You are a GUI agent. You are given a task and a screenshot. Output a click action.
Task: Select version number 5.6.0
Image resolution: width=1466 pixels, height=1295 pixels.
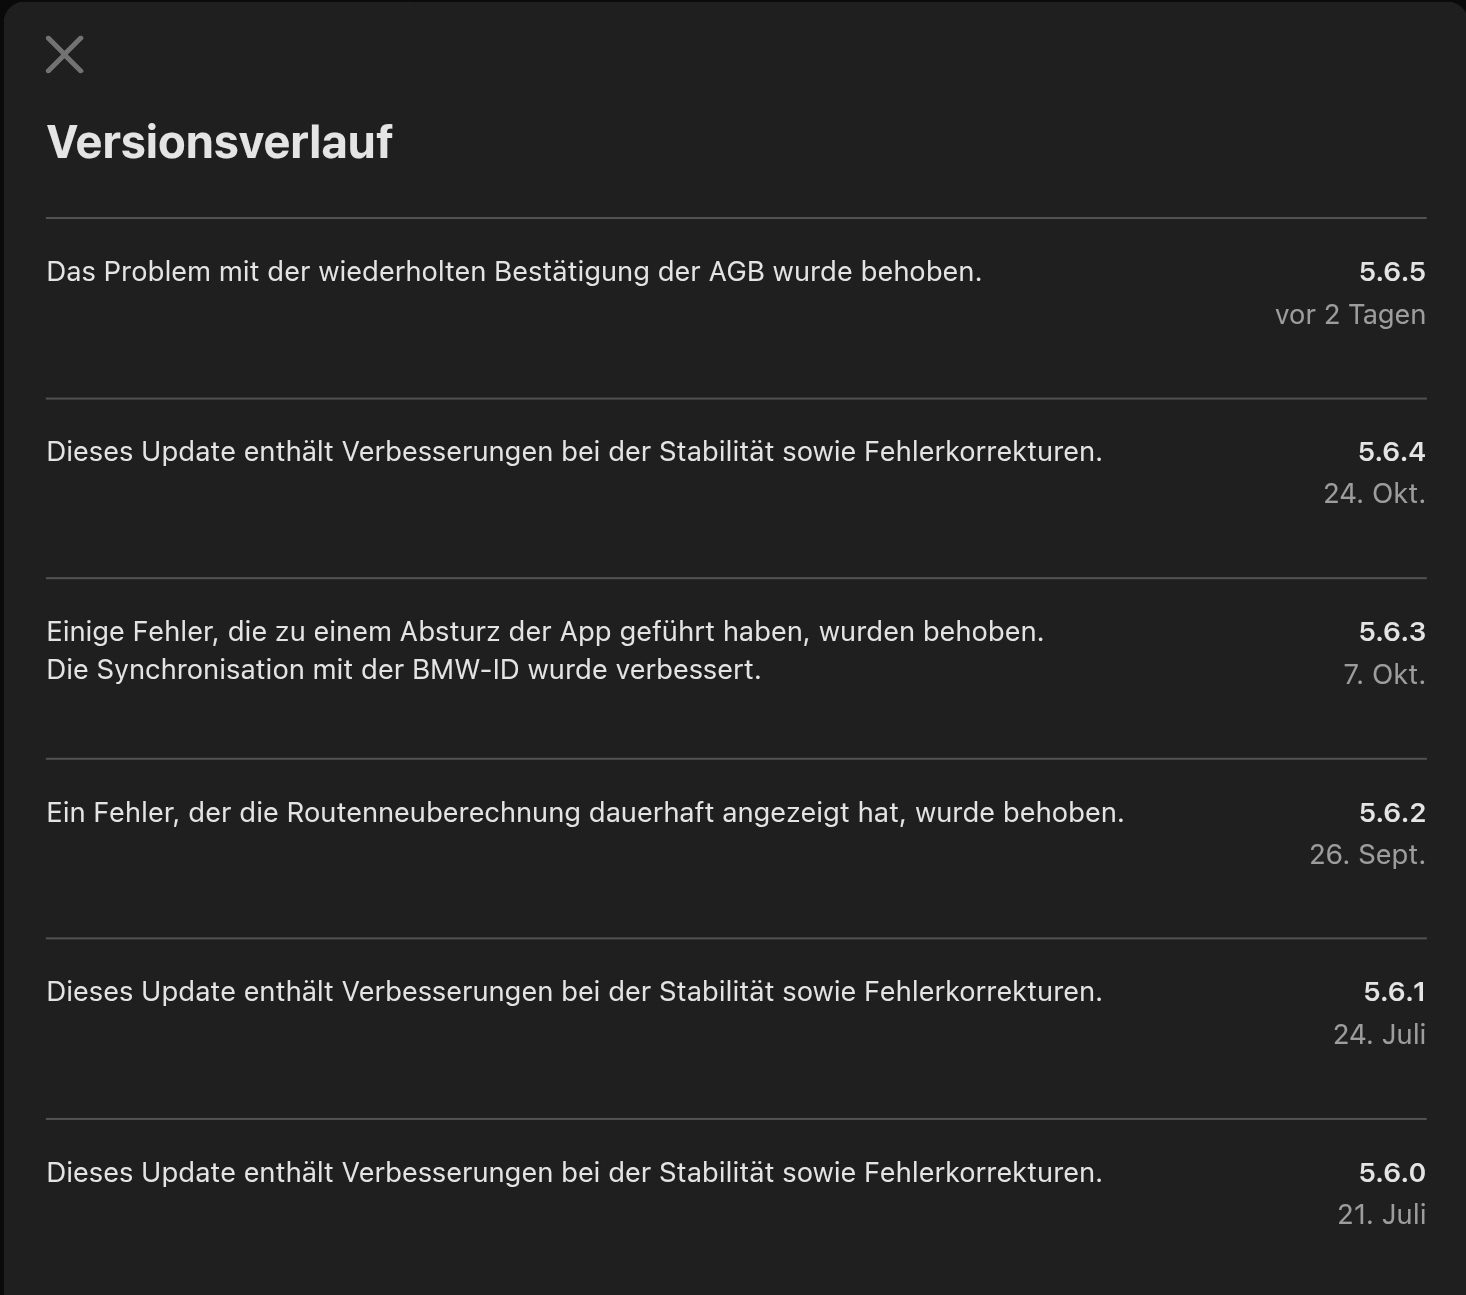[1392, 1173]
